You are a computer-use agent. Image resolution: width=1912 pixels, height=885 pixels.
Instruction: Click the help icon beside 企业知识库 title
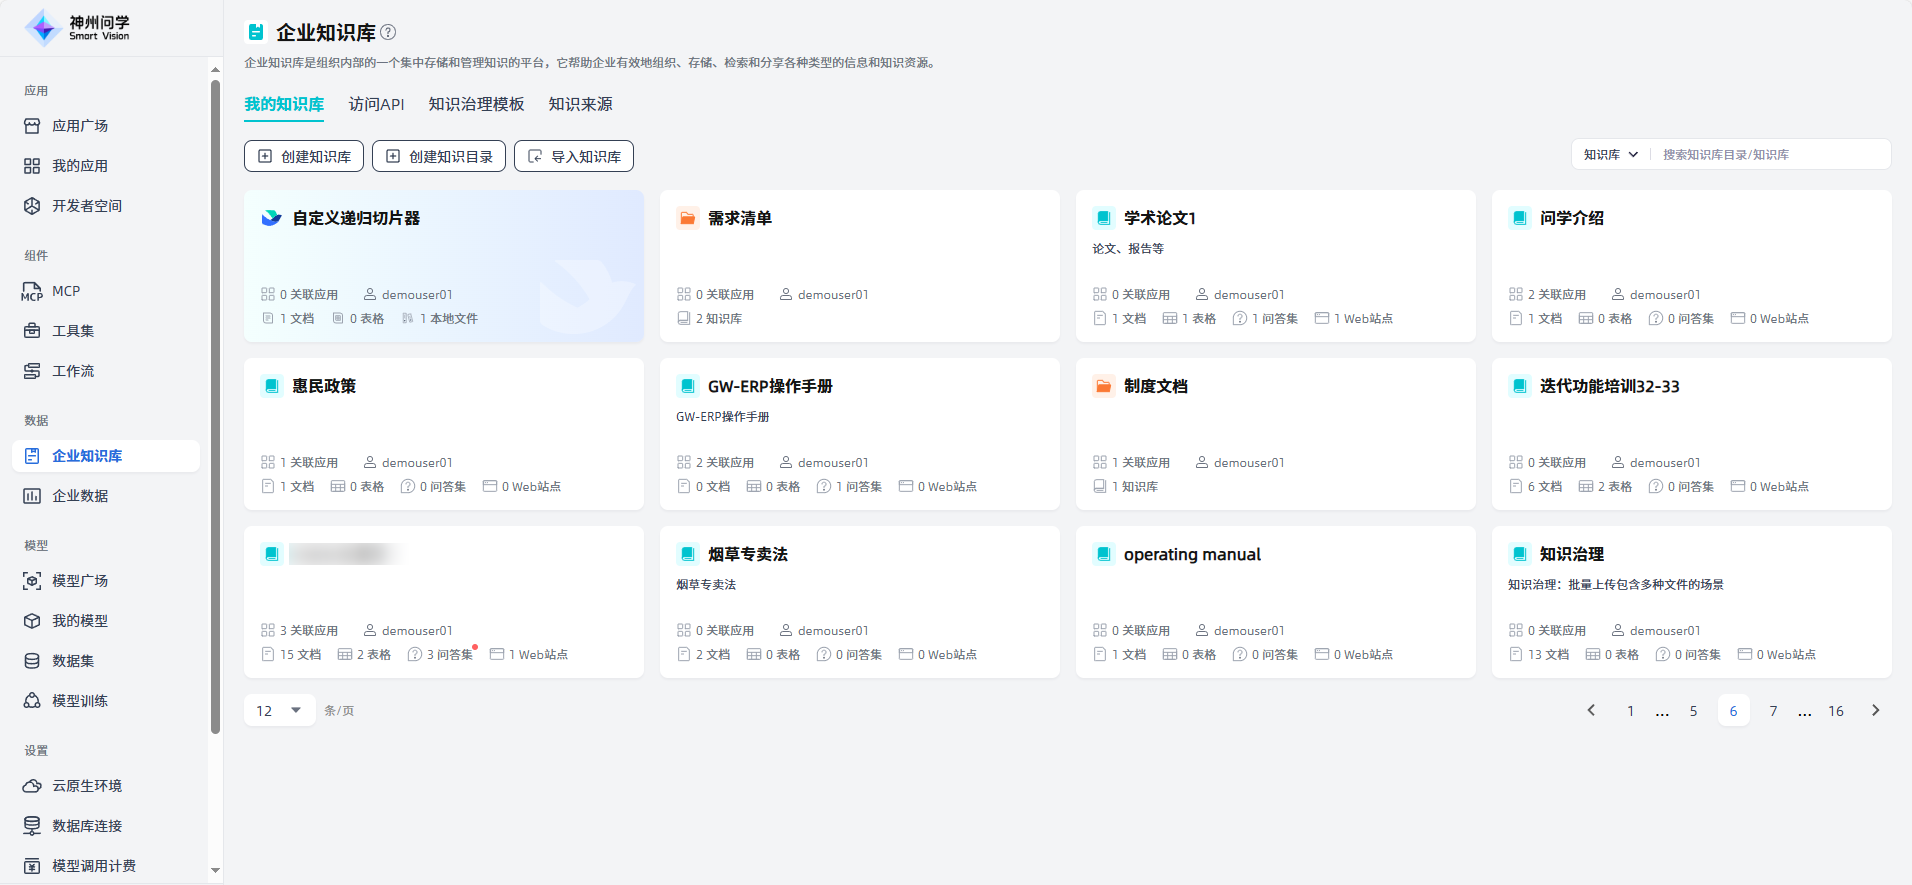tap(389, 32)
